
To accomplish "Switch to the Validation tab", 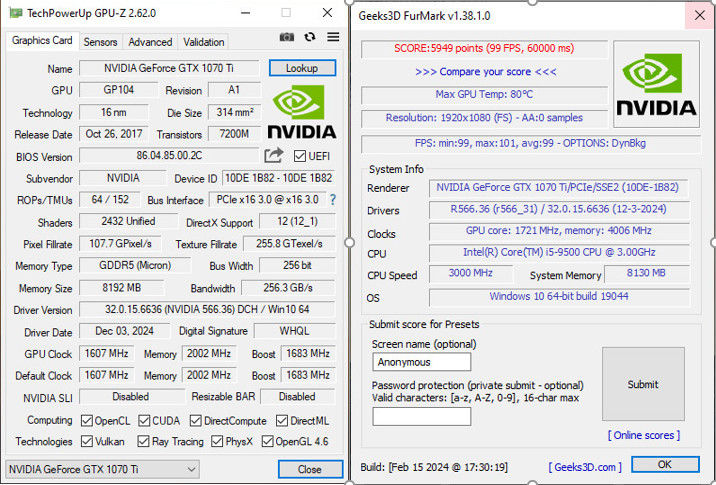I will pos(204,42).
